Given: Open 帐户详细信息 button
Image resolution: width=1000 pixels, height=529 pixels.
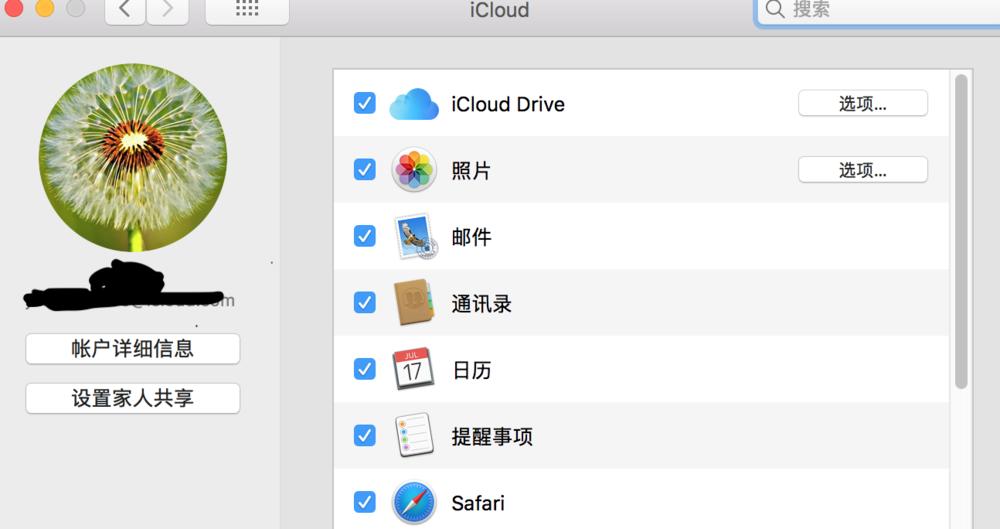Looking at the screenshot, I should click(133, 348).
